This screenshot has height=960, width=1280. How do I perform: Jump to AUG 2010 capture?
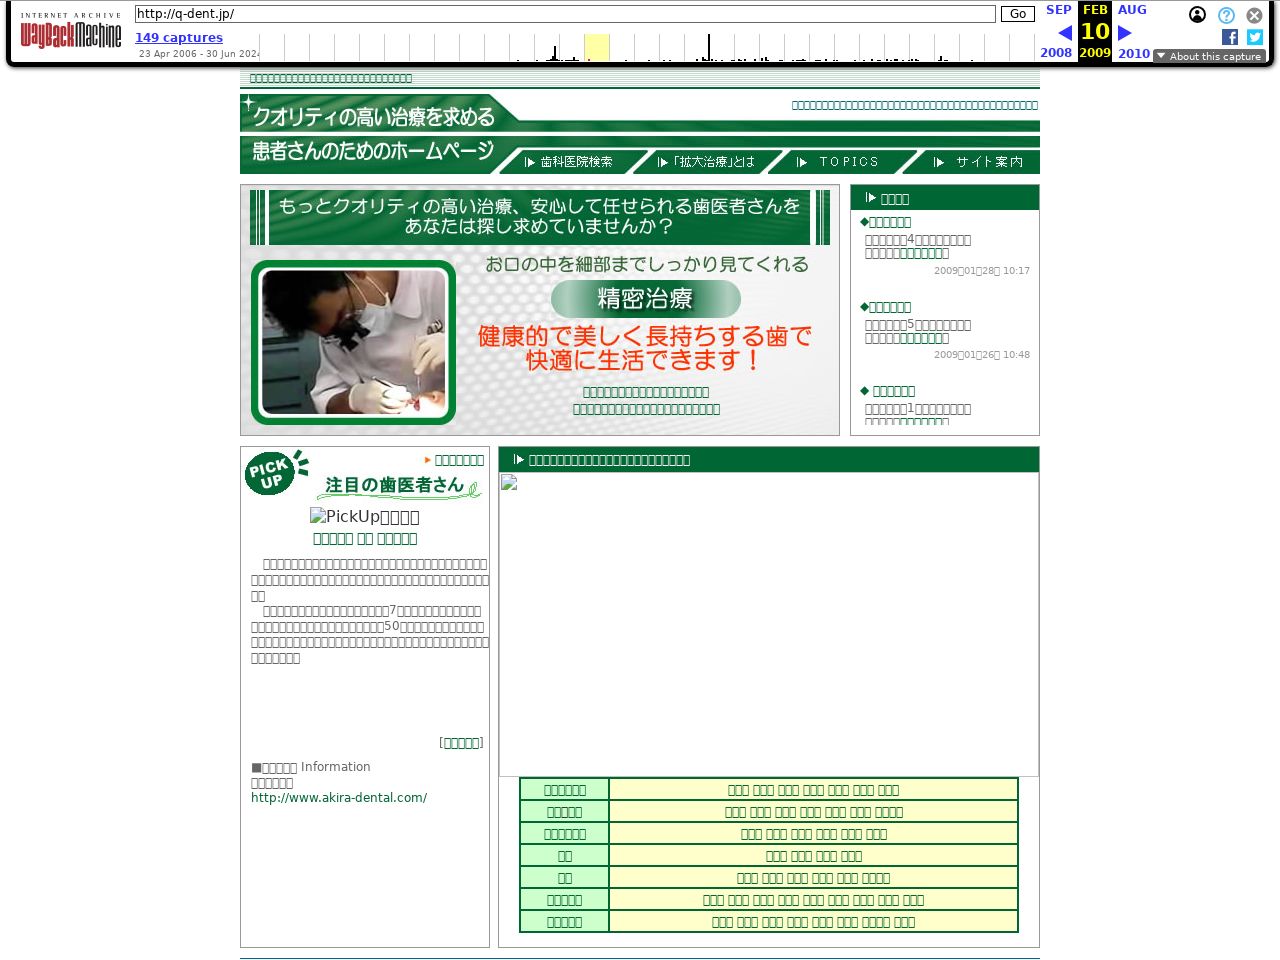[1132, 10]
